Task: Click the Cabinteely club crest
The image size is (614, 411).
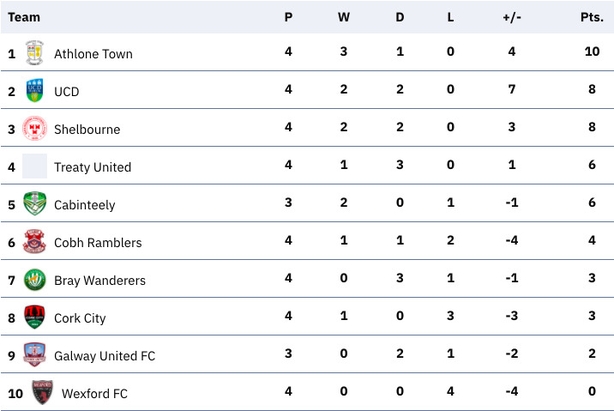Action: (34, 204)
